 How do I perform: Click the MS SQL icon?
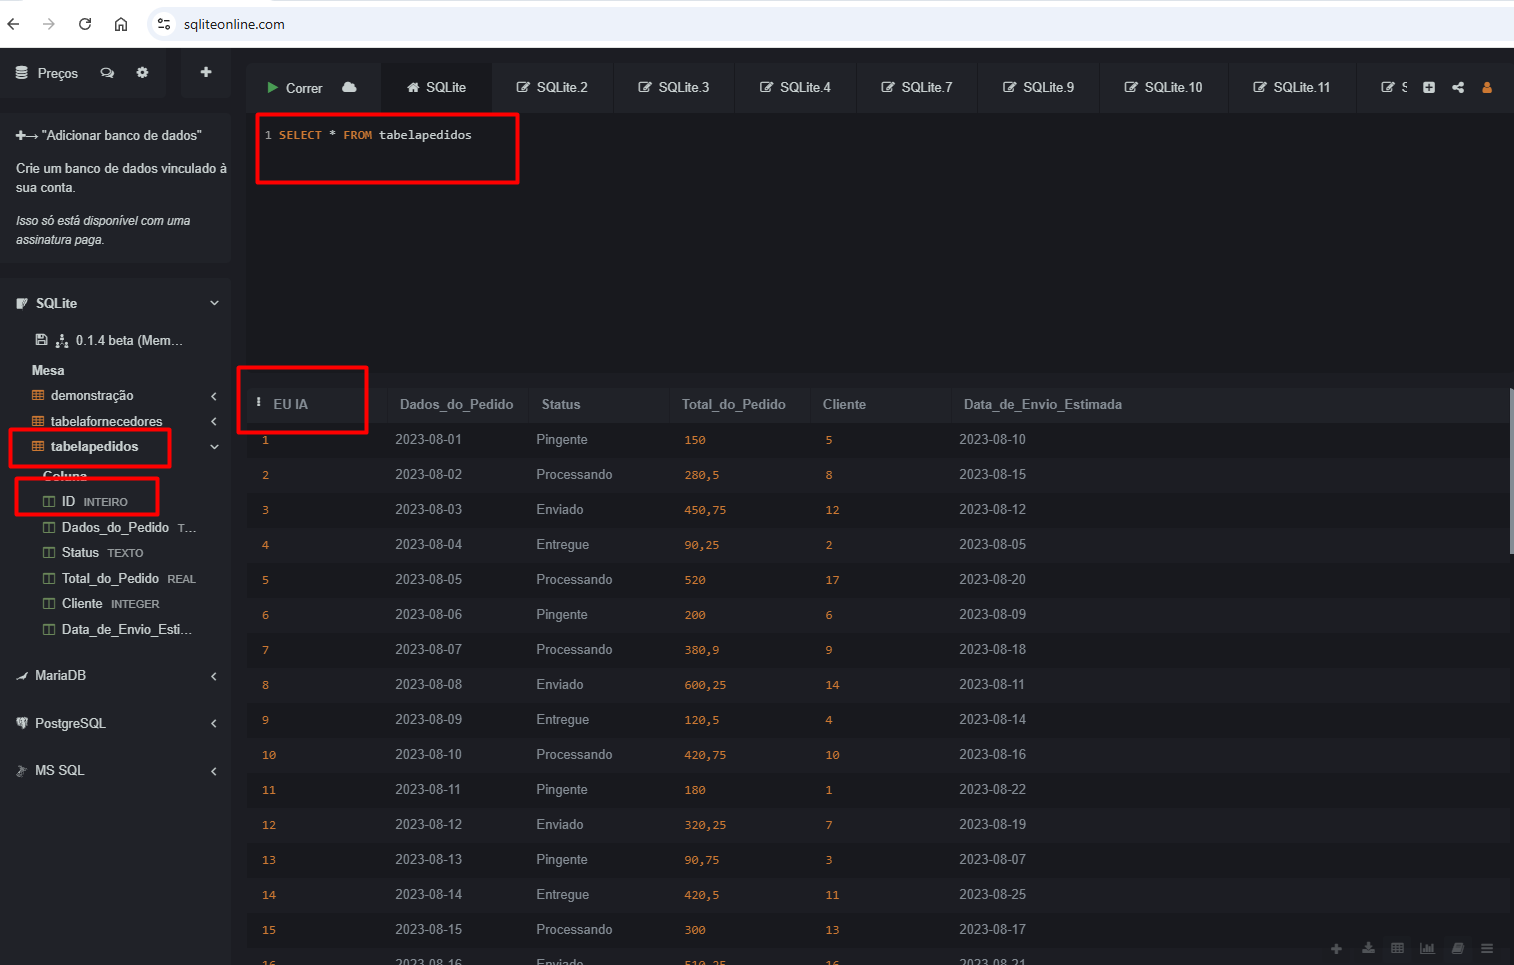click(x=22, y=770)
